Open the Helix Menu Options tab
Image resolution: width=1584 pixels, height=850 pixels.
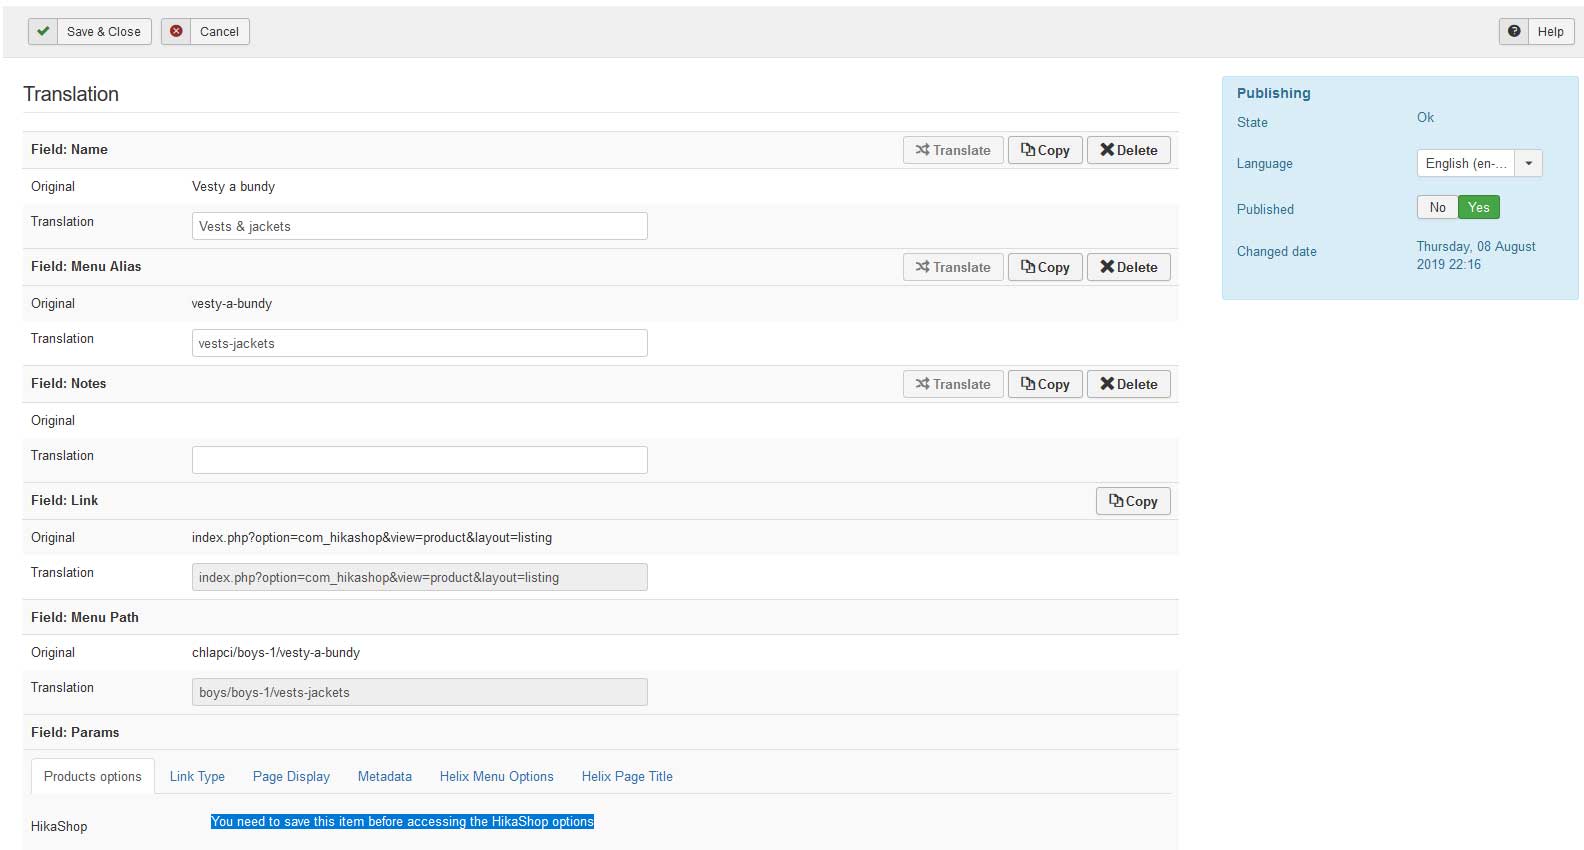(496, 776)
